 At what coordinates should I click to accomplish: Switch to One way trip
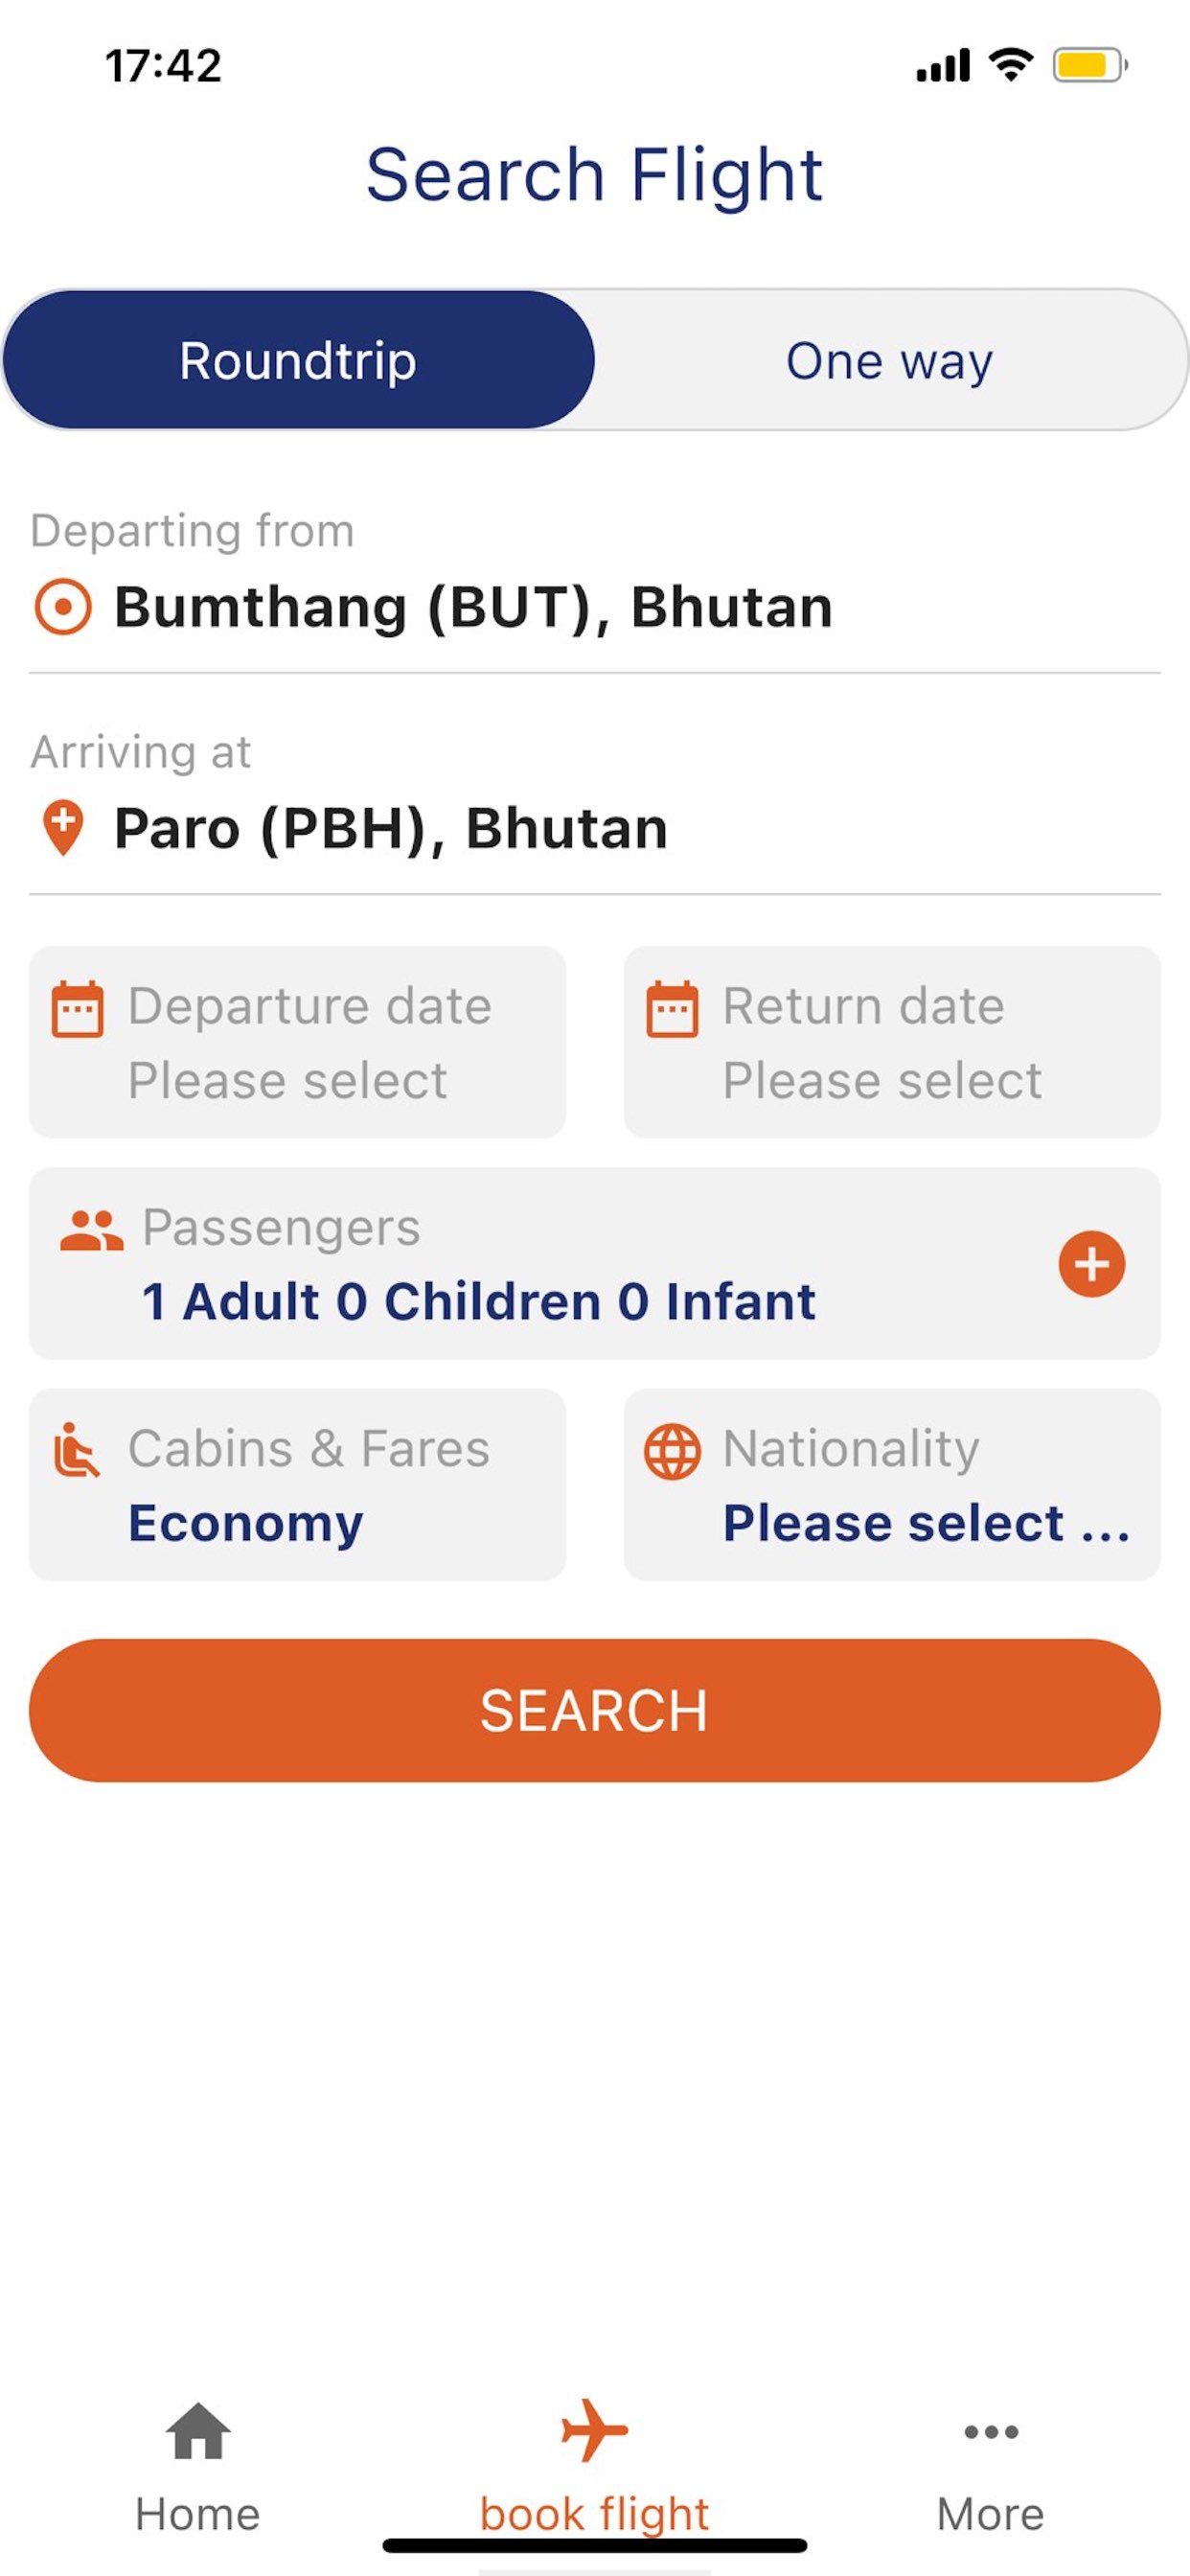click(x=889, y=360)
